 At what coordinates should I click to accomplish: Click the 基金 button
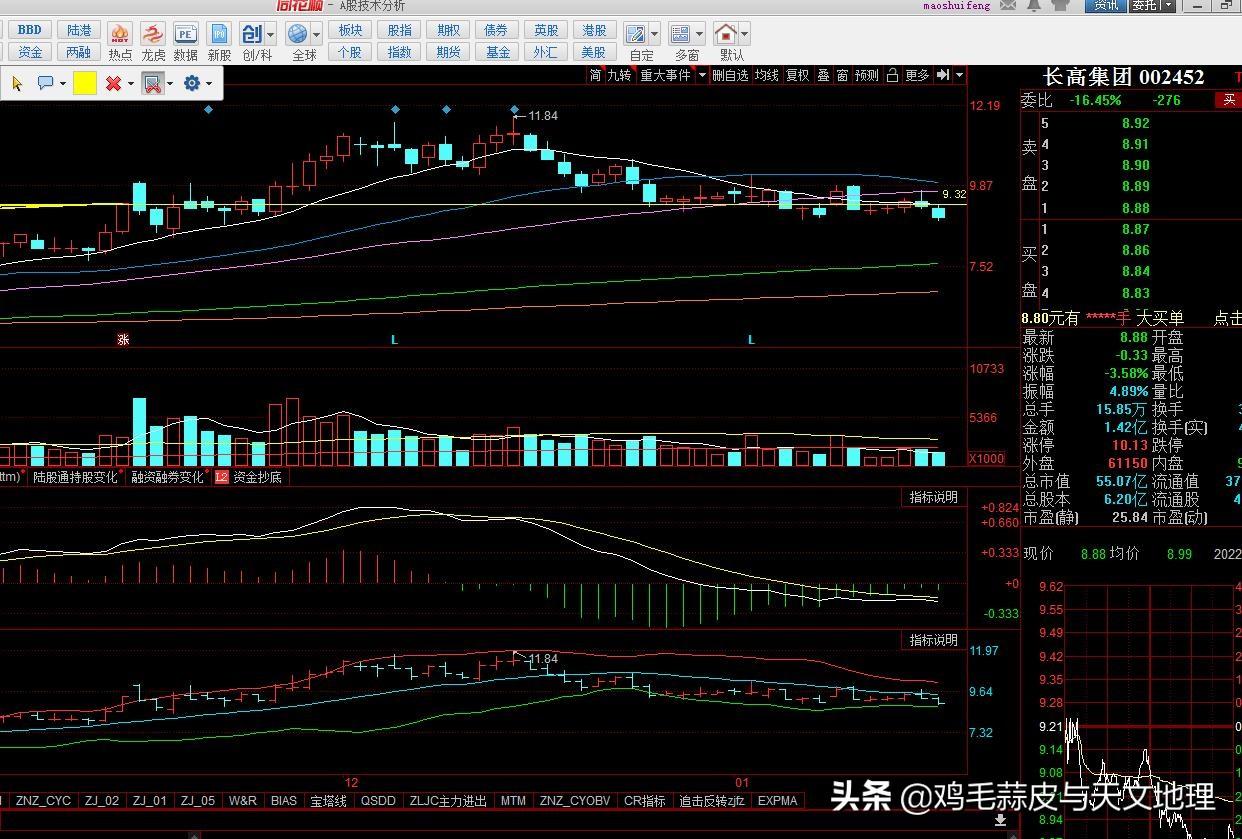coord(497,52)
